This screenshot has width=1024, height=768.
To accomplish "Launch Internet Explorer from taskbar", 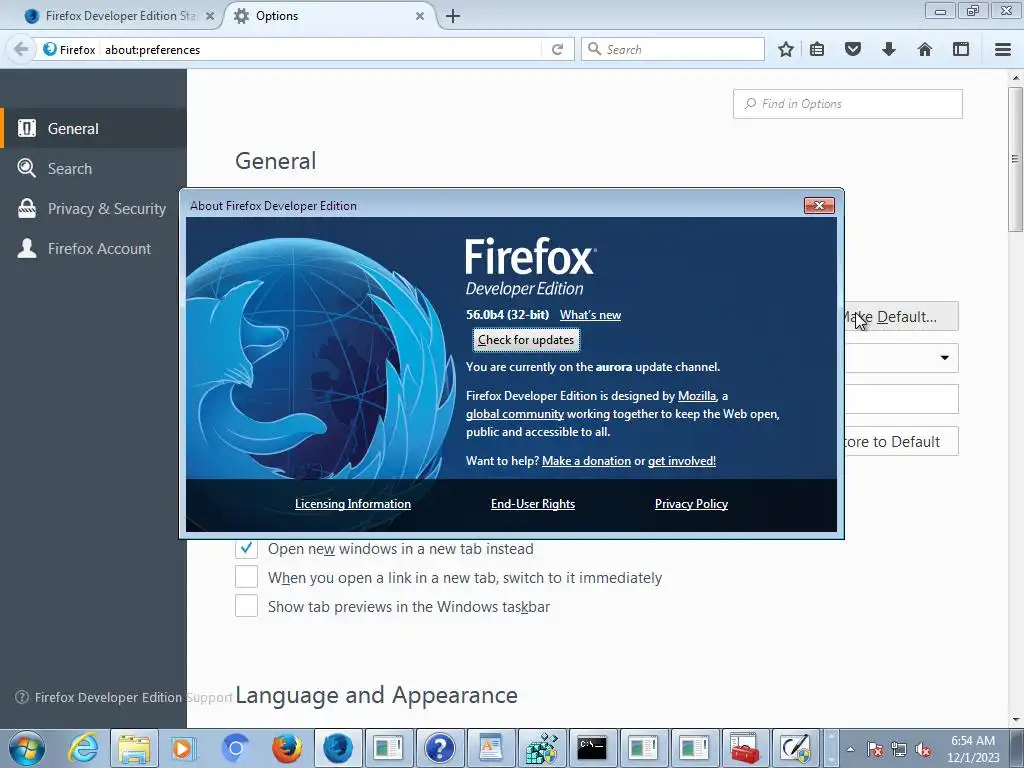I will [x=84, y=748].
